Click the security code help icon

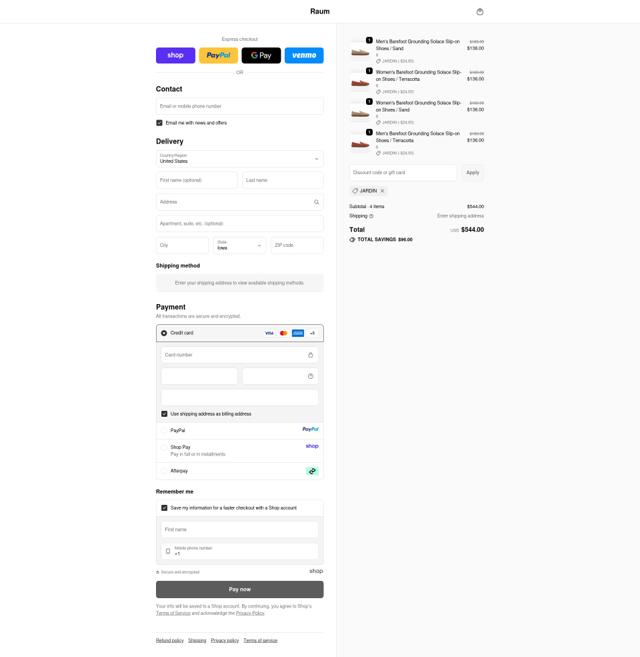(311, 376)
